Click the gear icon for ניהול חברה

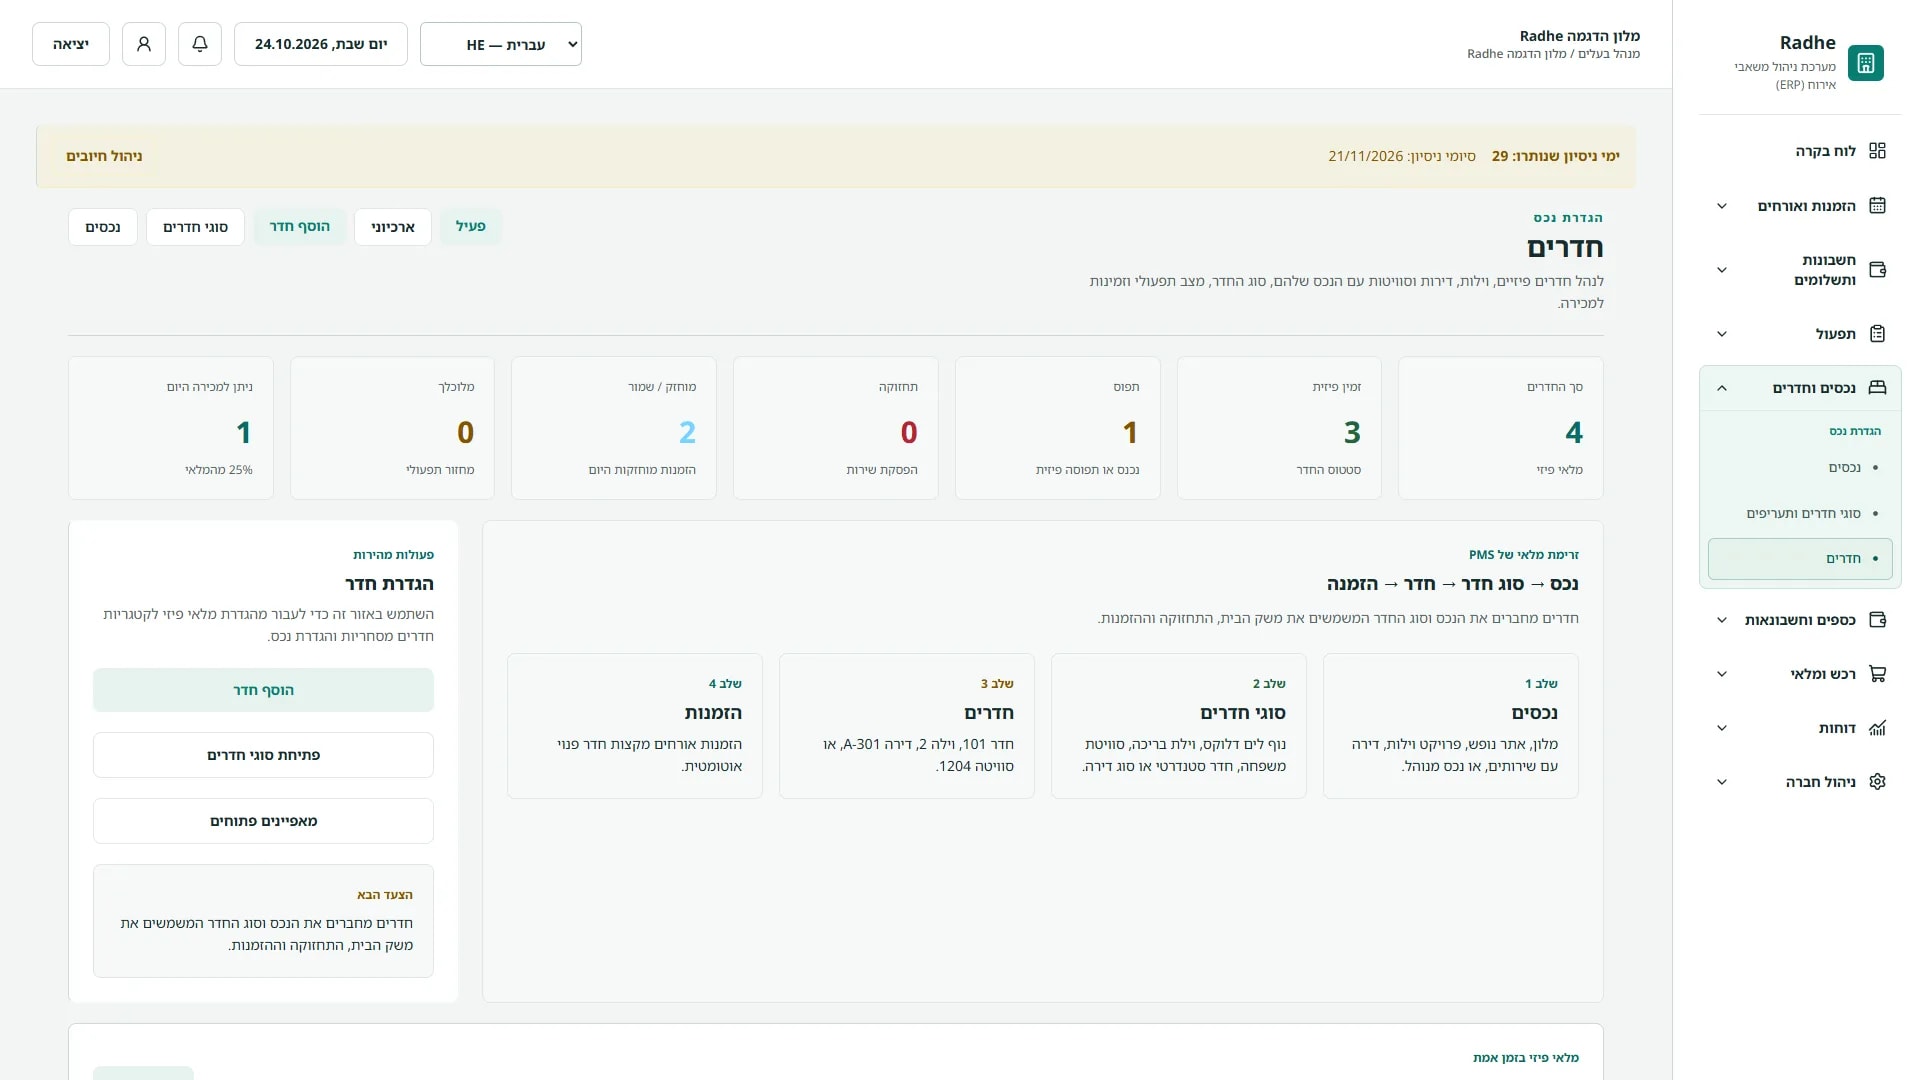[1877, 782]
